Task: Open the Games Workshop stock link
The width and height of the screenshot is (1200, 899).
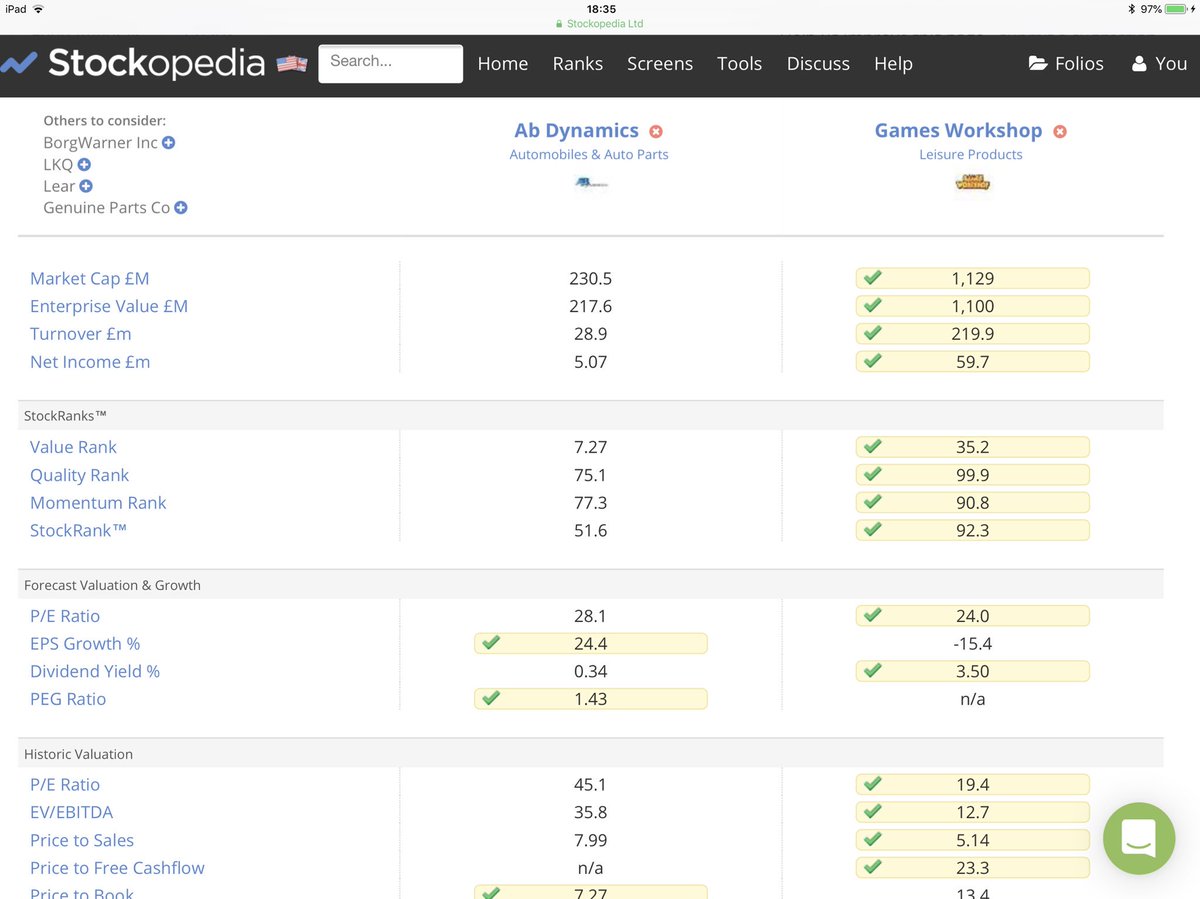Action: coord(958,130)
